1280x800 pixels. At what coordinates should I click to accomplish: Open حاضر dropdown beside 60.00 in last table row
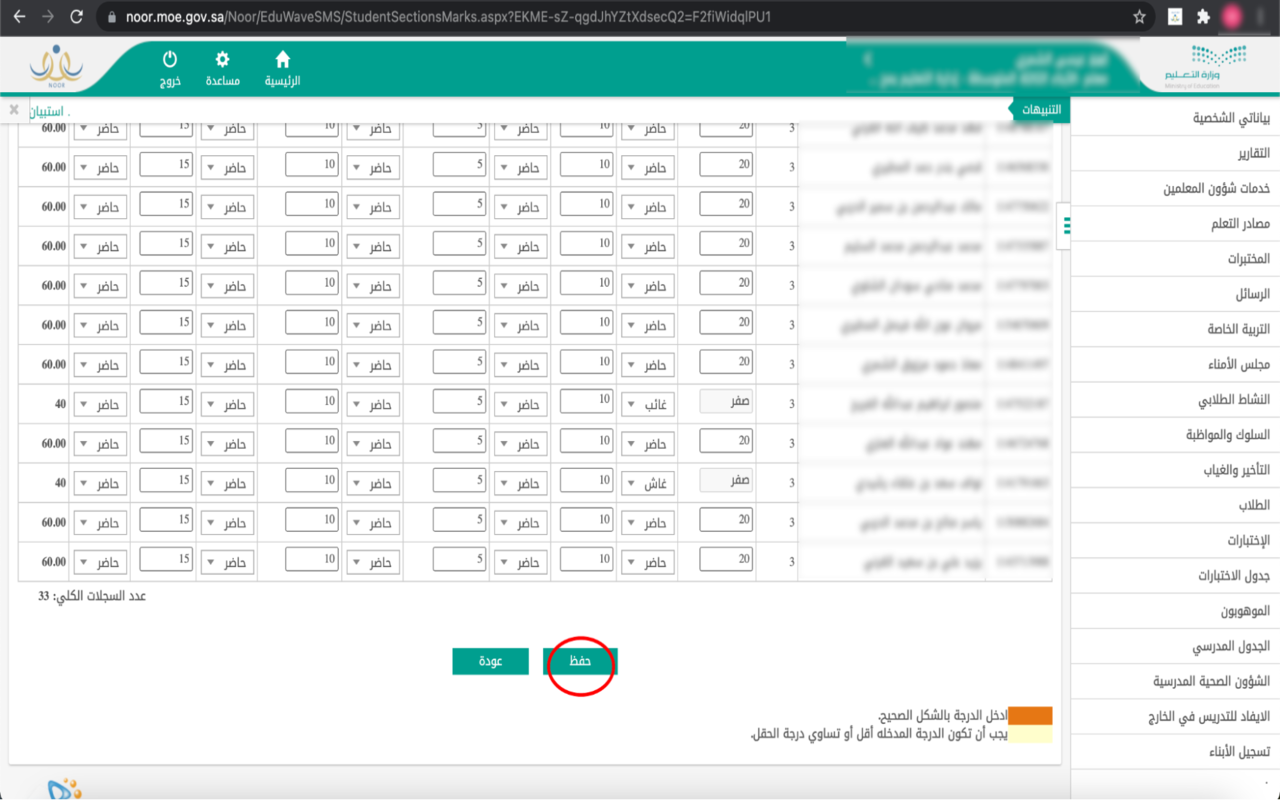(x=100, y=562)
